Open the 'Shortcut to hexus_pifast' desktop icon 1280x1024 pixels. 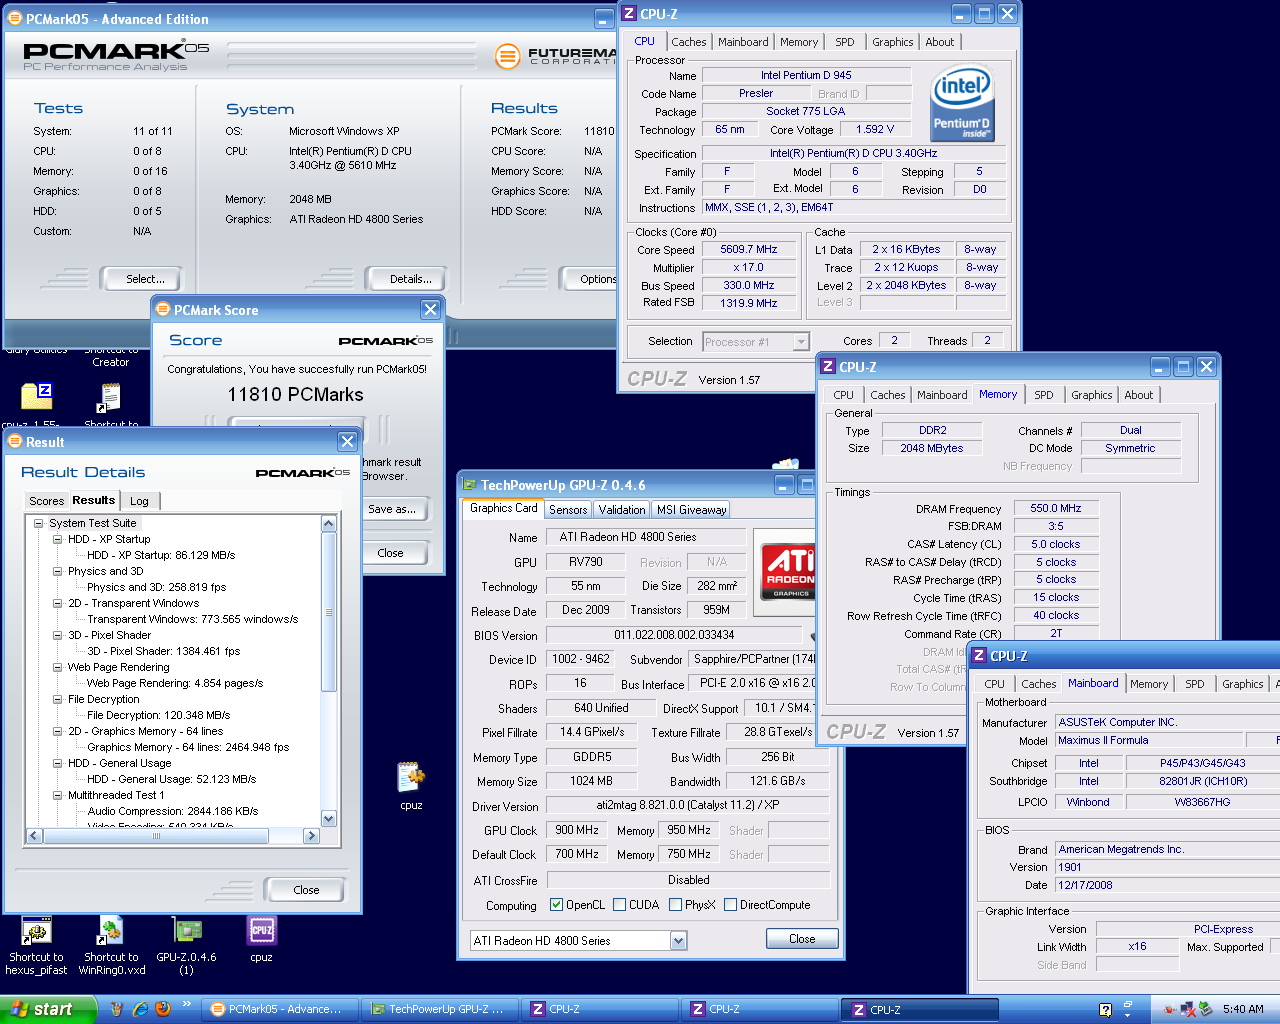click(36, 944)
